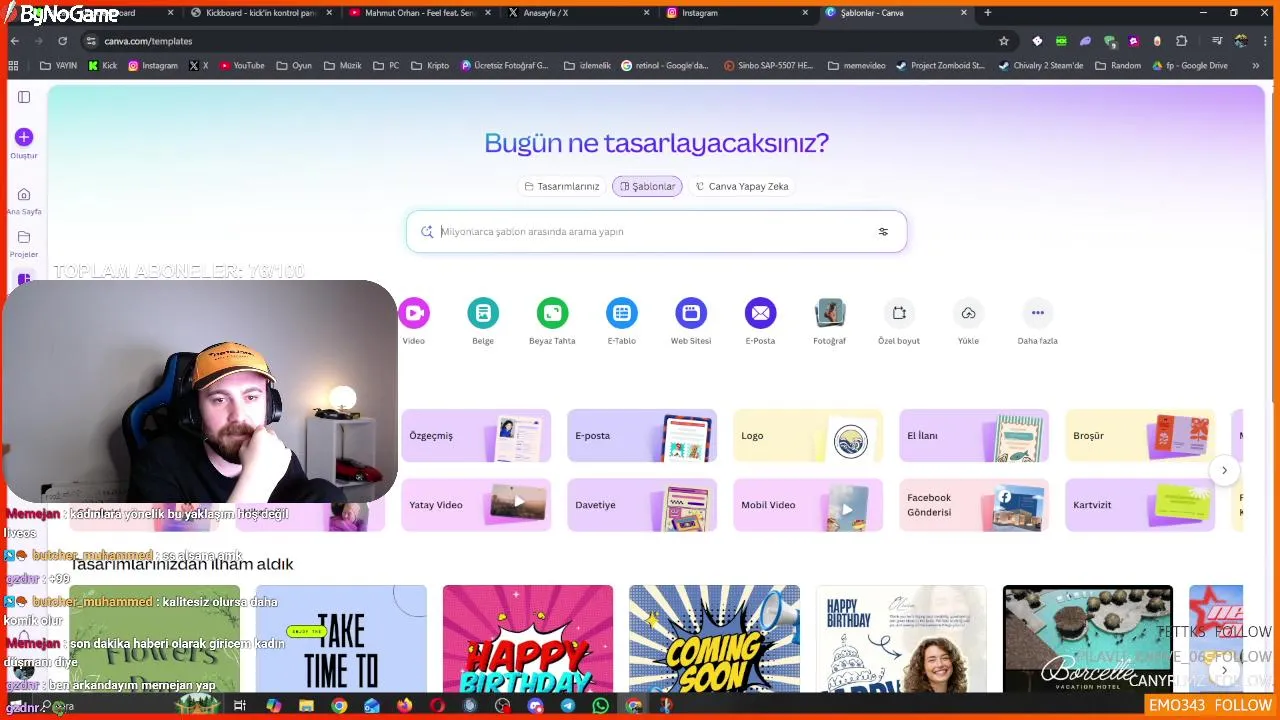Open the Mobil Video category card
This screenshot has height=720, width=1280.
pyautogui.click(x=808, y=505)
